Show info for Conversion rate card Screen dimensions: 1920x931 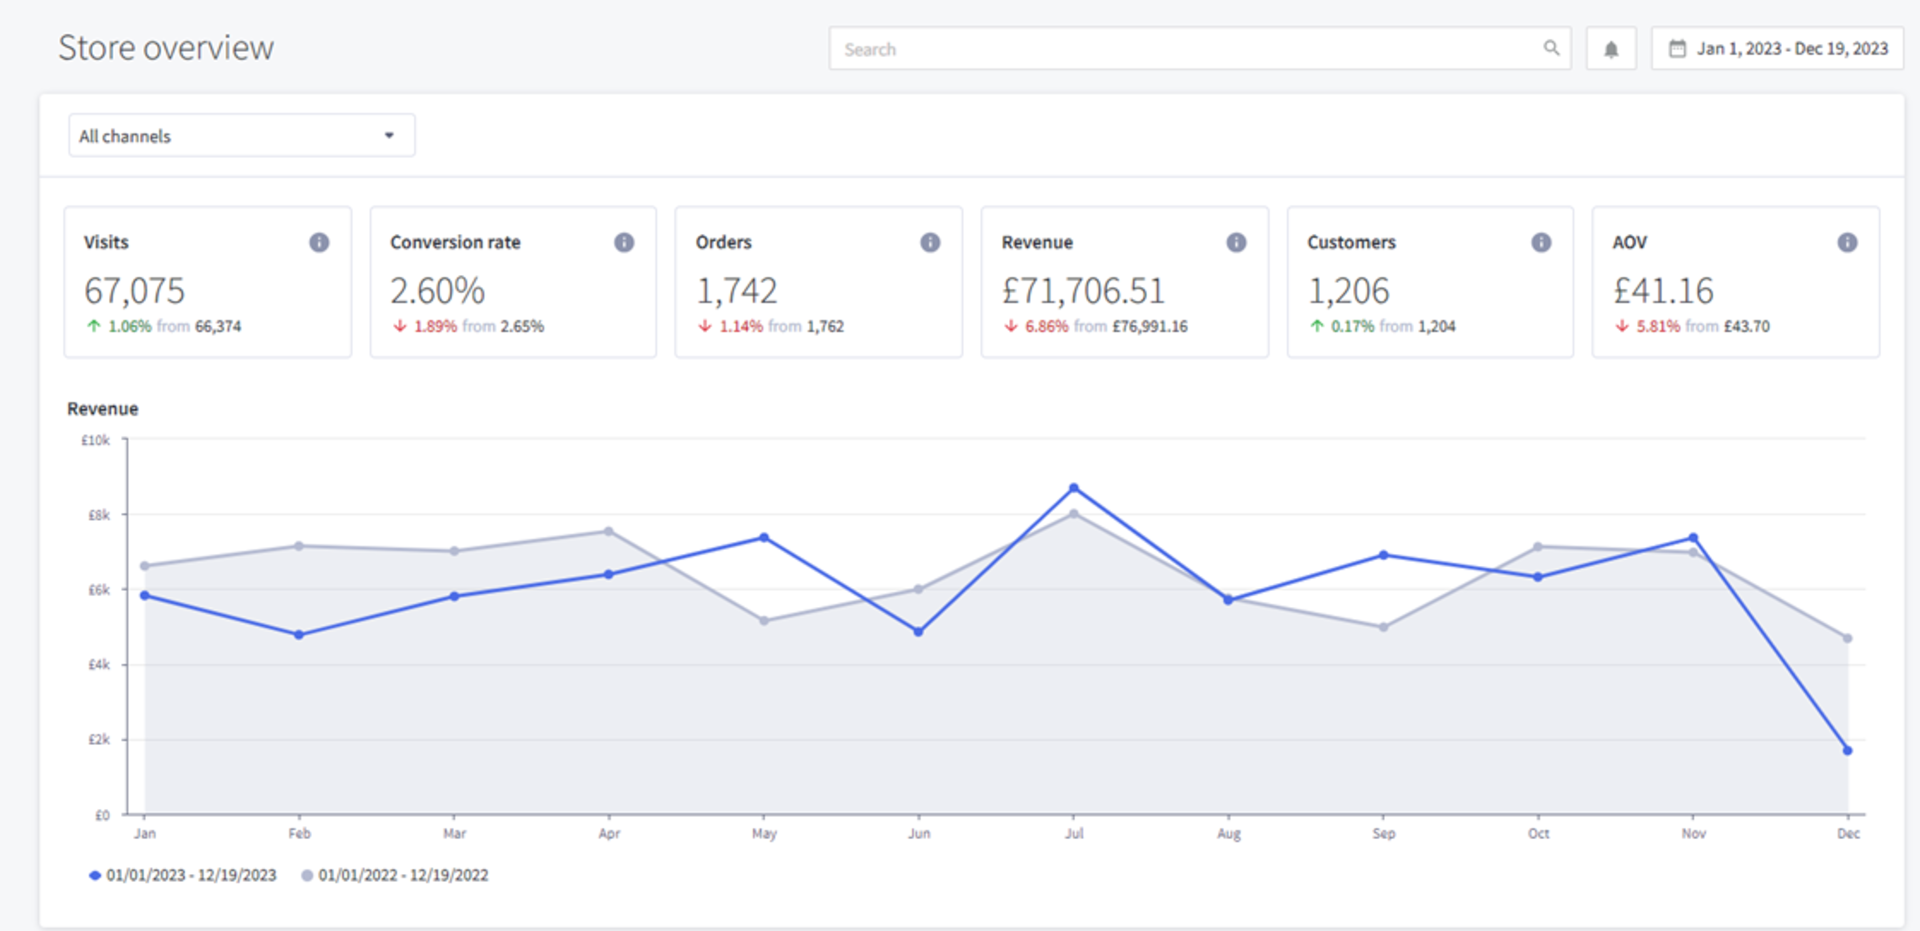[x=624, y=242]
